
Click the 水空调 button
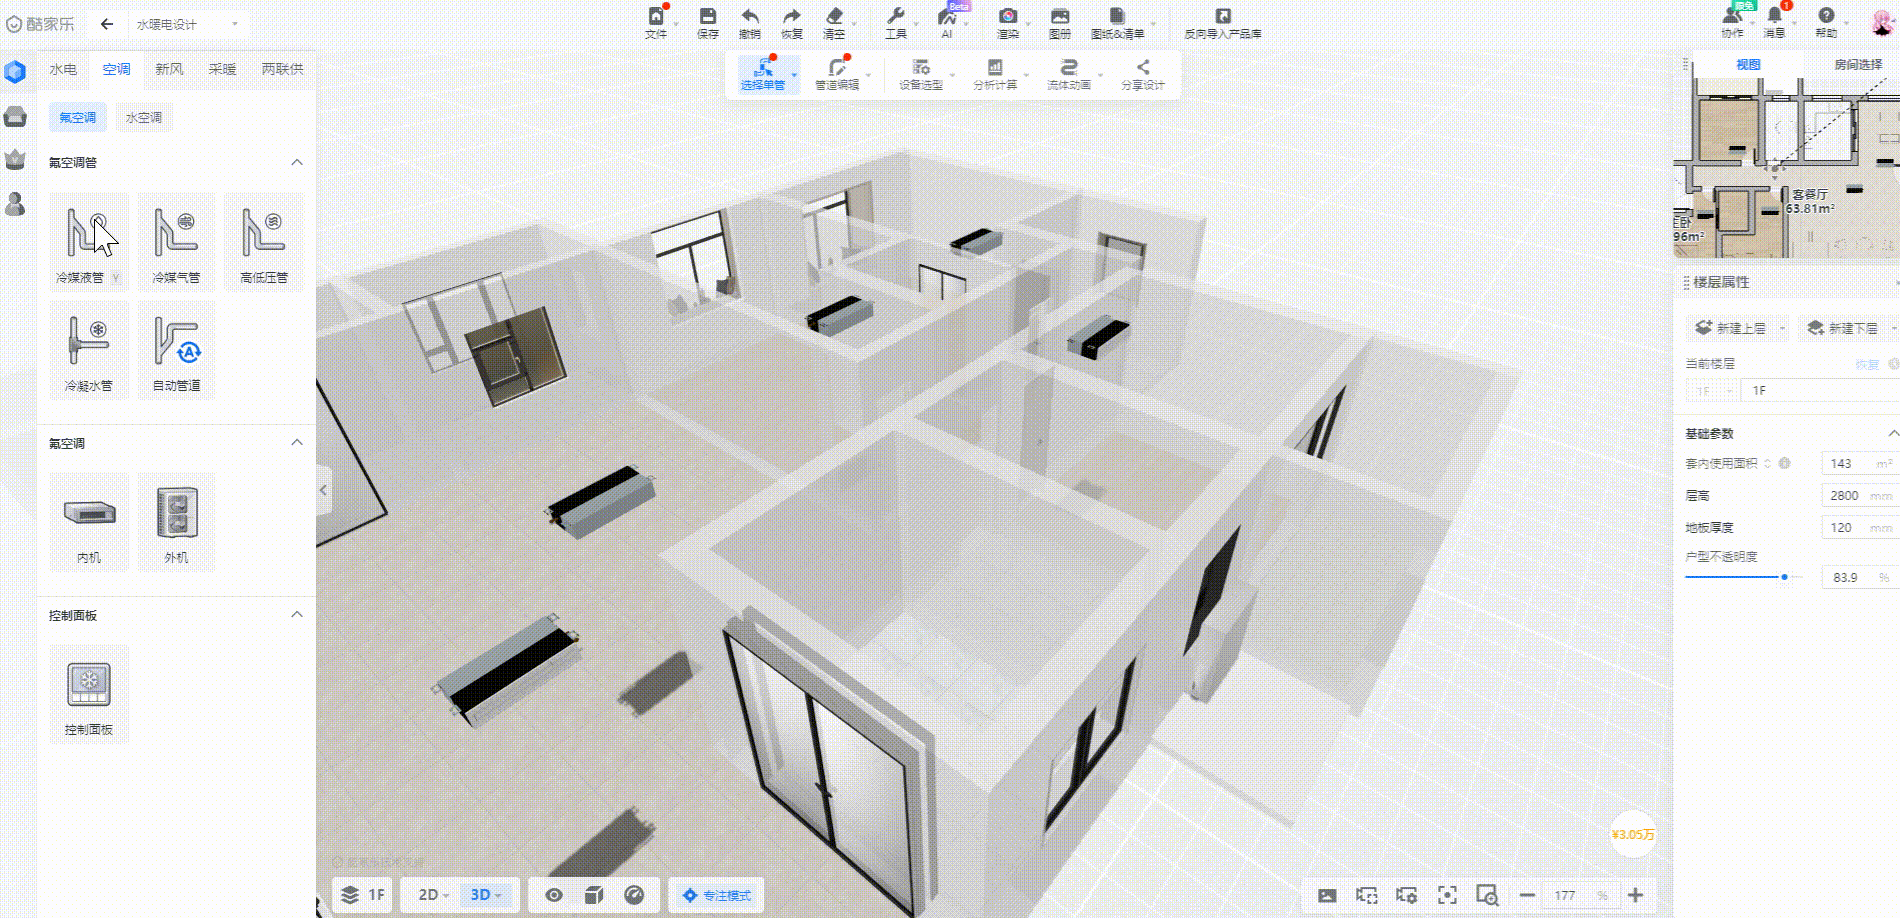tap(144, 117)
